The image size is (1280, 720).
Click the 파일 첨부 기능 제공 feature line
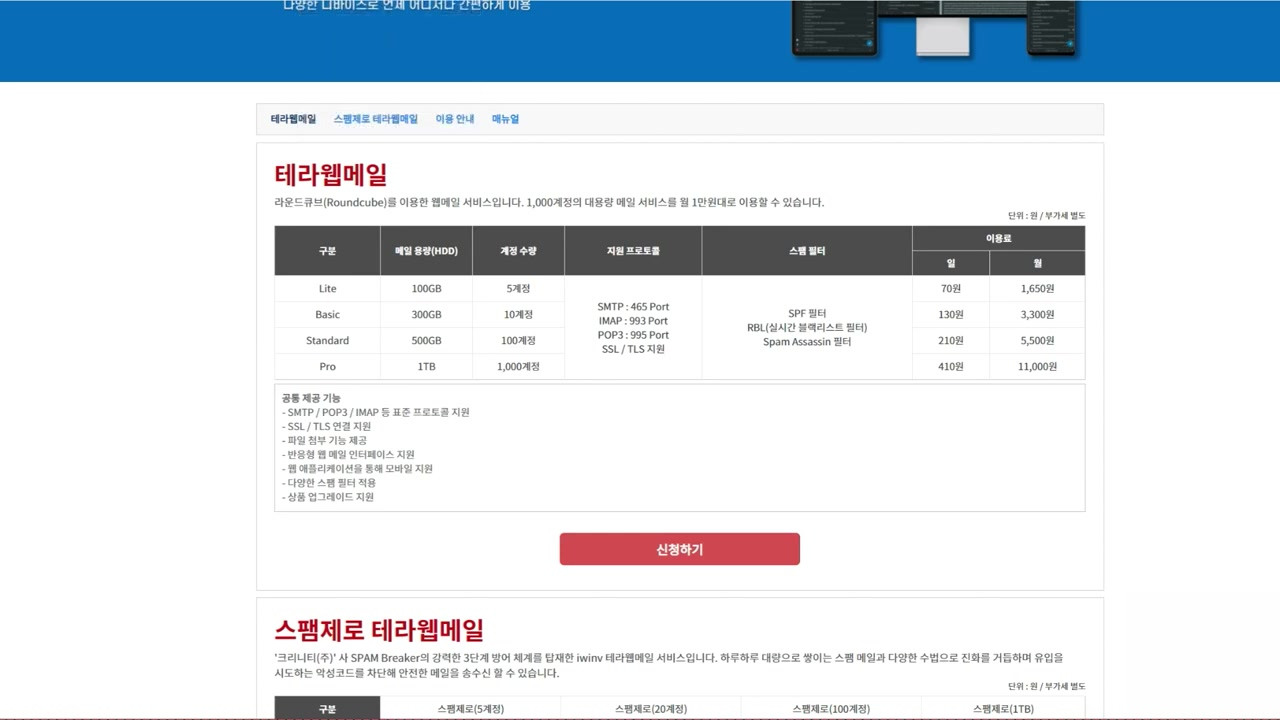(x=324, y=440)
